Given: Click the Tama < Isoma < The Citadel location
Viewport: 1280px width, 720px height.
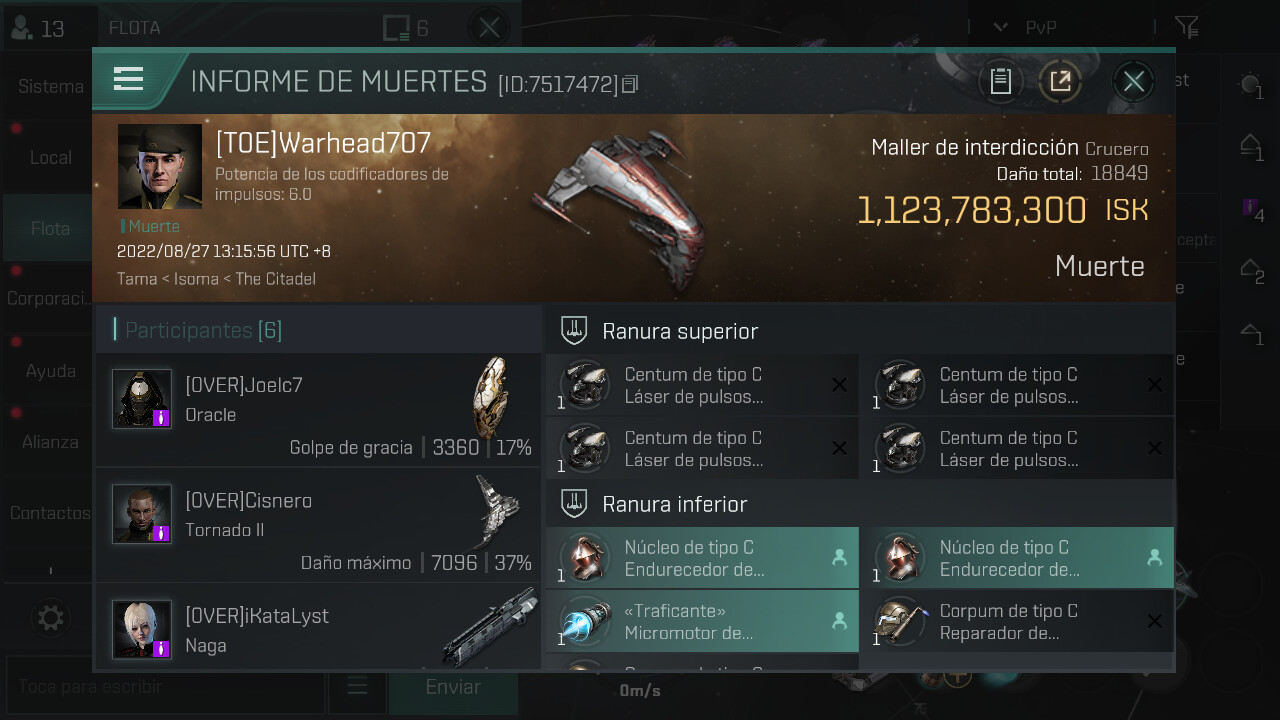Looking at the screenshot, I should coord(216,279).
